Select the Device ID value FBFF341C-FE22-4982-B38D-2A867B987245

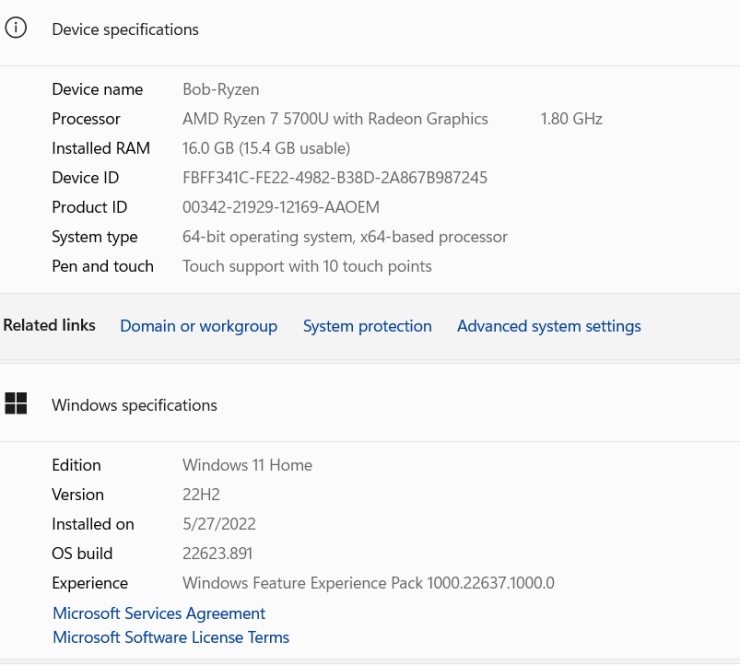pyautogui.click(x=335, y=178)
